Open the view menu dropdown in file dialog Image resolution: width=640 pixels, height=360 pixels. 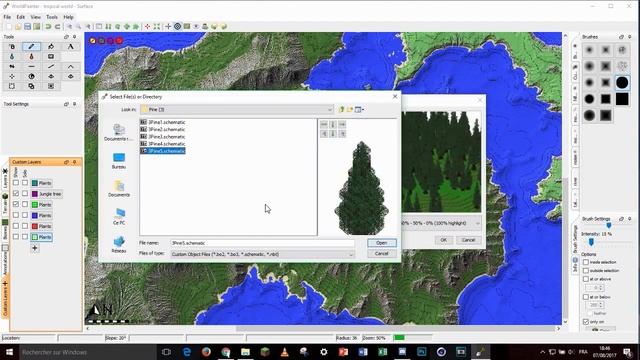[359, 109]
